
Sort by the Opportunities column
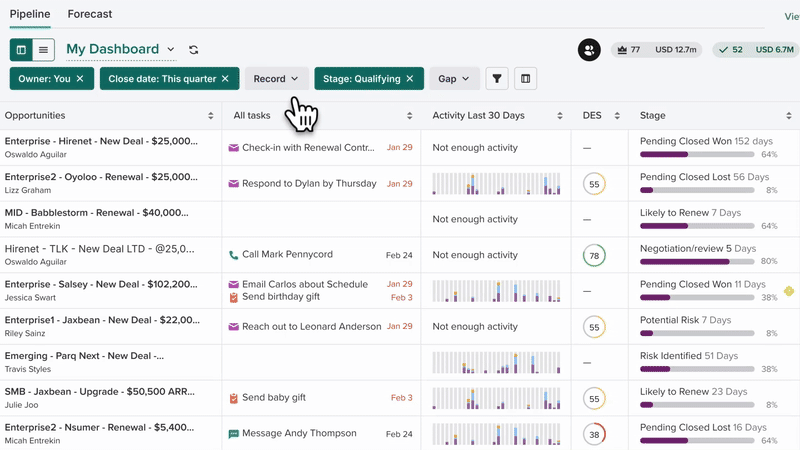[211, 116]
